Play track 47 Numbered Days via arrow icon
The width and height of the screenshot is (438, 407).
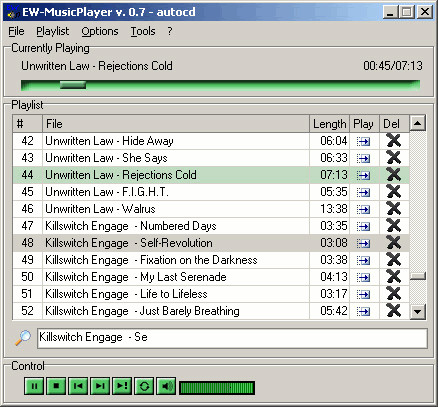click(363, 227)
